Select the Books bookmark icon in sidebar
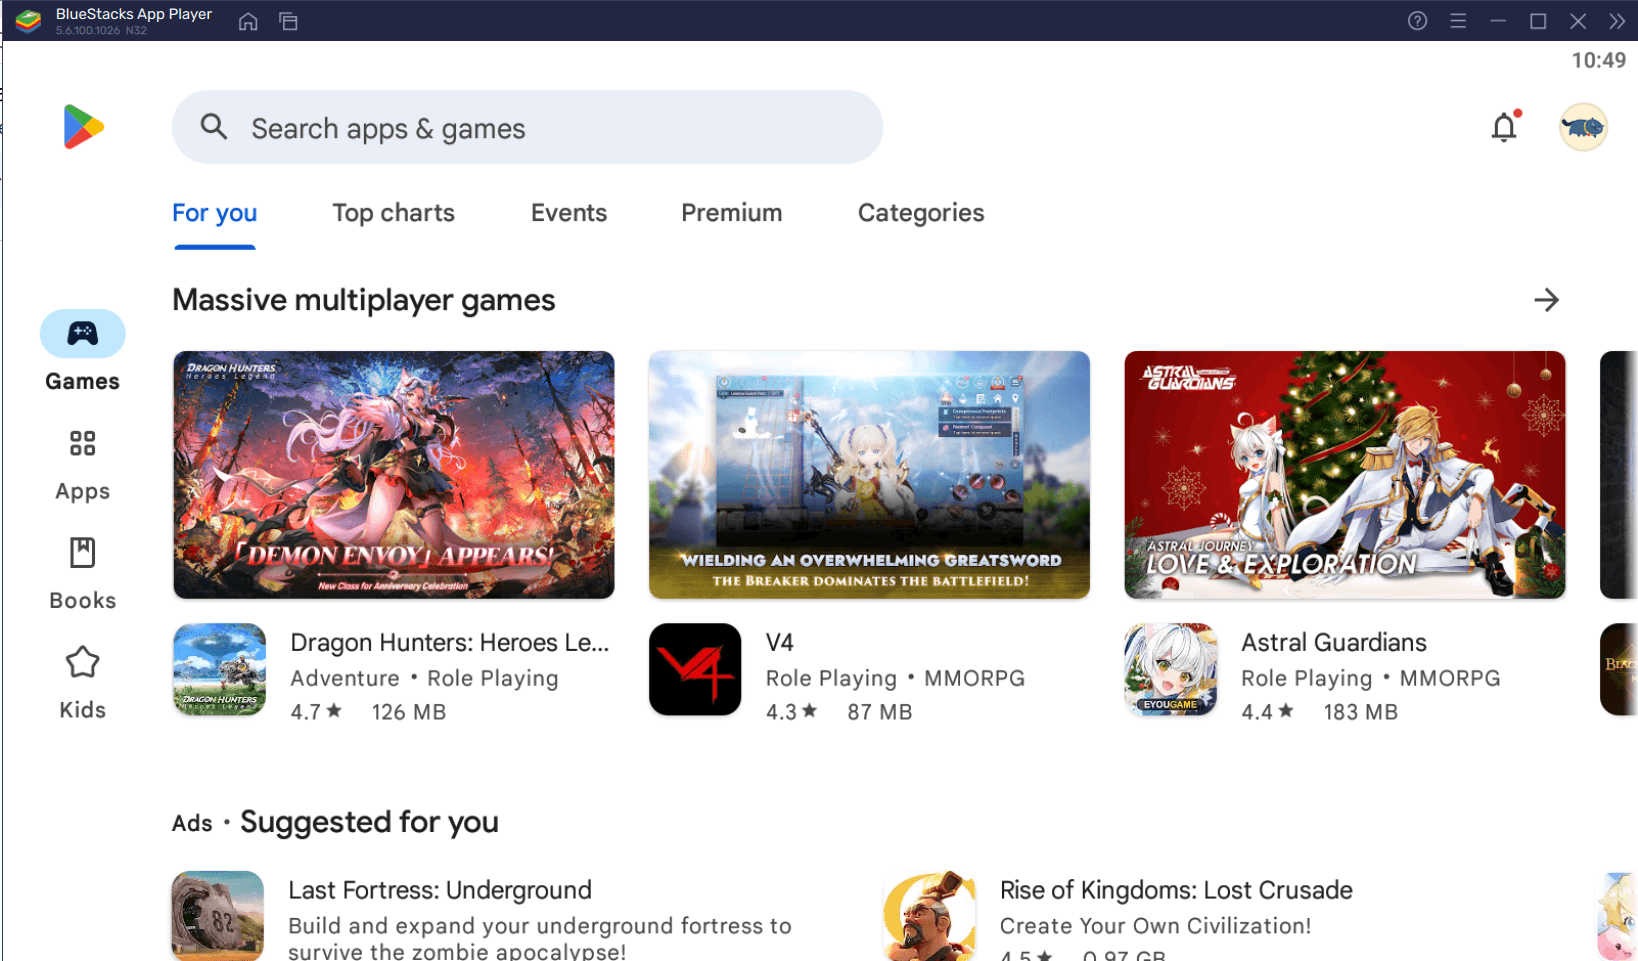Viewport: 1638px width, 961px height. click(x=82, y=552)
